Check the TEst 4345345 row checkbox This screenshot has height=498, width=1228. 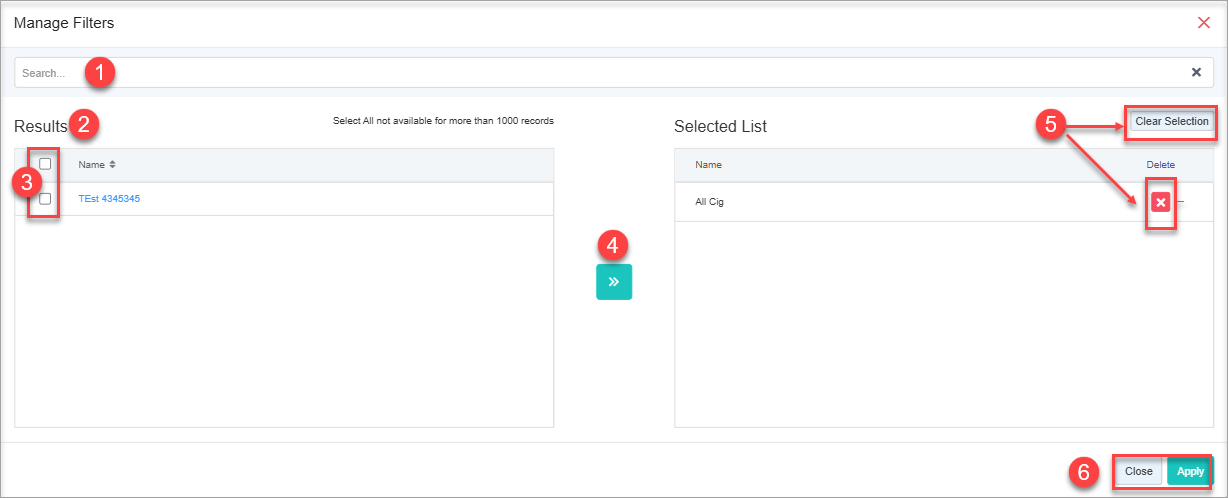tap(45, 198)
